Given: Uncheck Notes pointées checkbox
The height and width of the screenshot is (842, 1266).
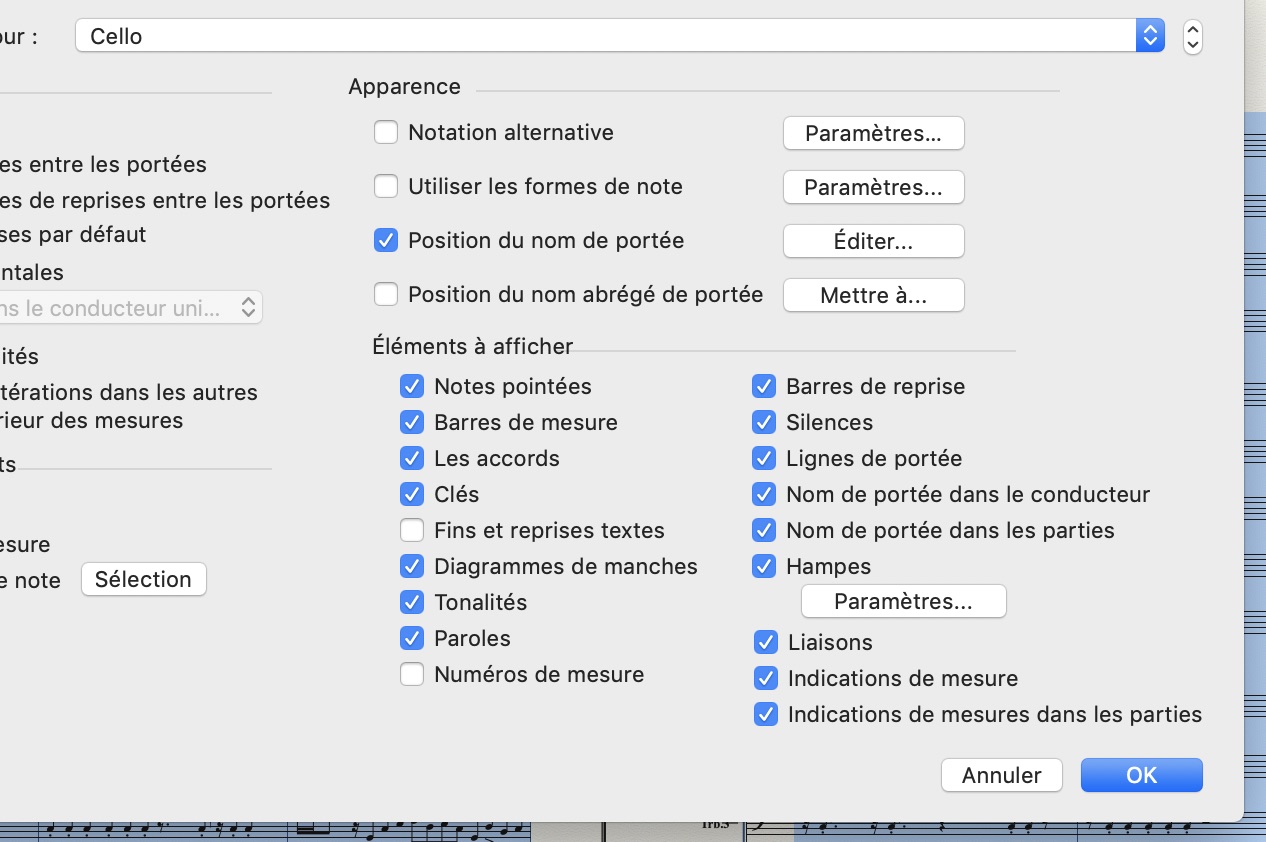Looking at the screenshot, I should click(412, 386).
